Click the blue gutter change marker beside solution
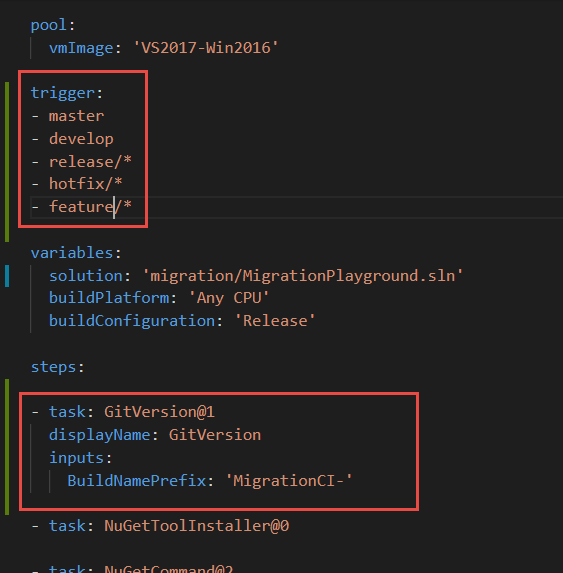Screen dimensions: 563x573 (x=7, y=276)
